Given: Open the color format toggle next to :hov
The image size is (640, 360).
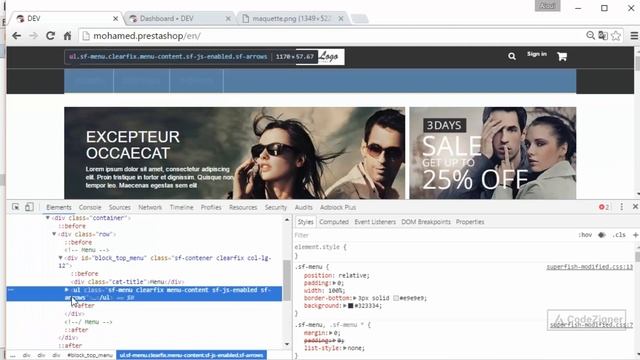Looking at the screenshot, I should (x=602, y=235).
